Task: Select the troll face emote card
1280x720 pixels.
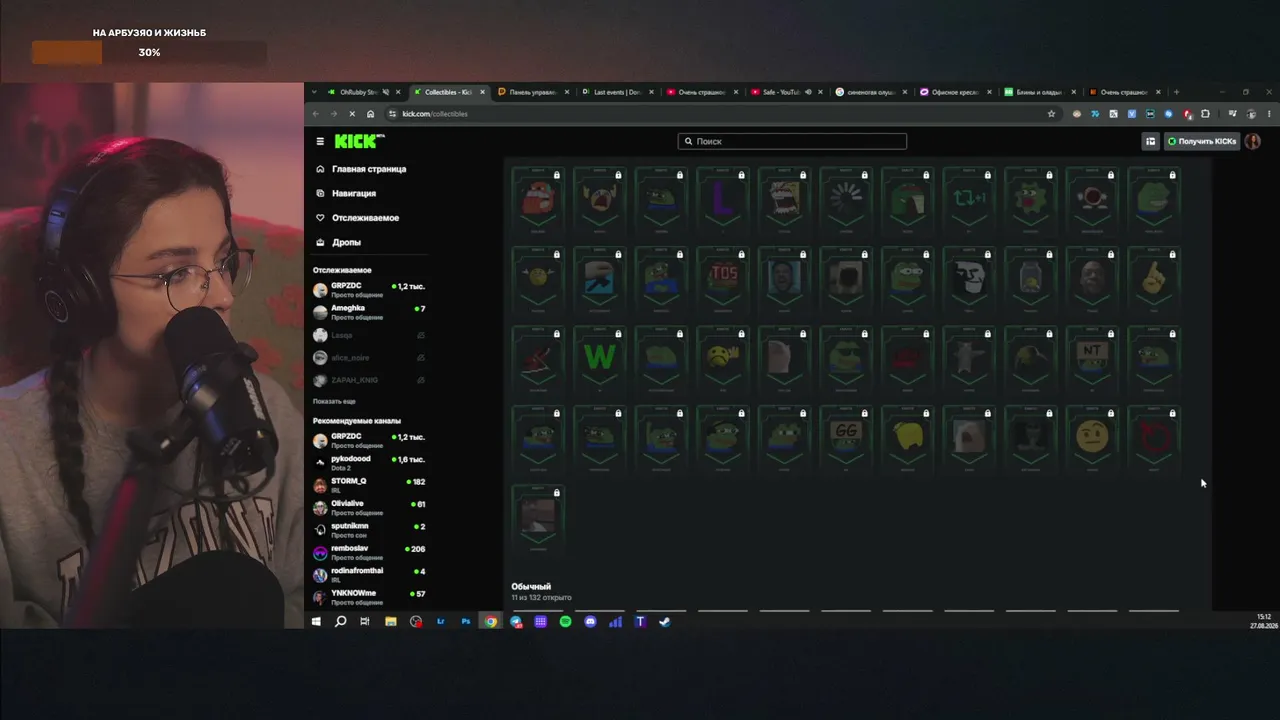Action: point(969,280)
